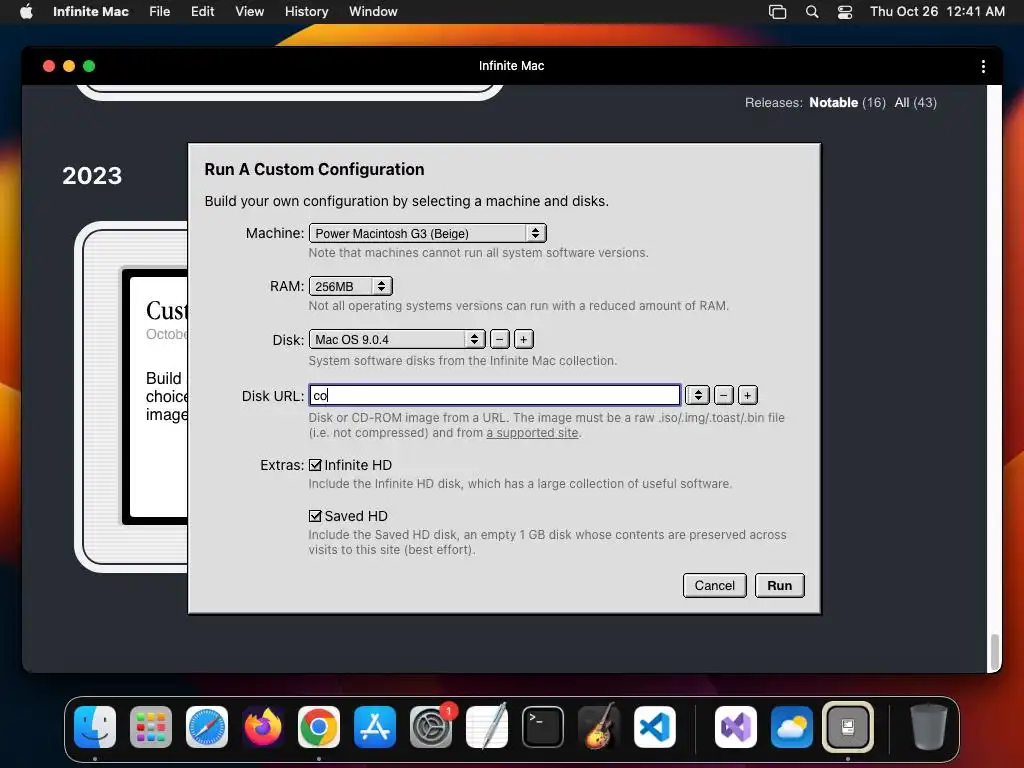
Task: Open Finder from the Dock
Action: point(95,726)
